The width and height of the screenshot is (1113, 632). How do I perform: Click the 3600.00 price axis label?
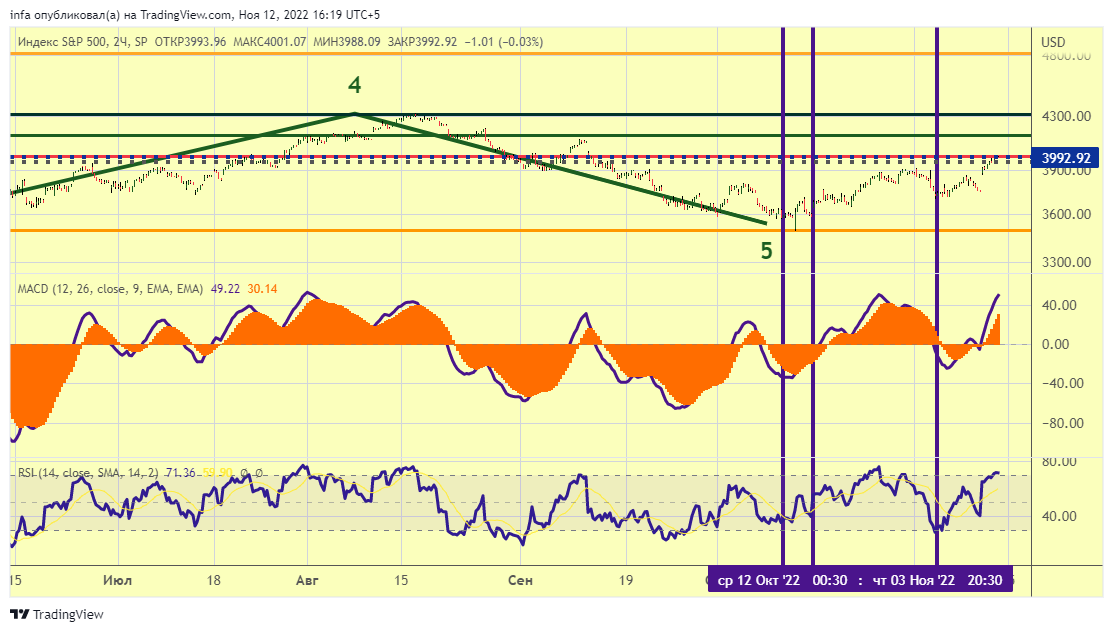[x=1066, y=214]
